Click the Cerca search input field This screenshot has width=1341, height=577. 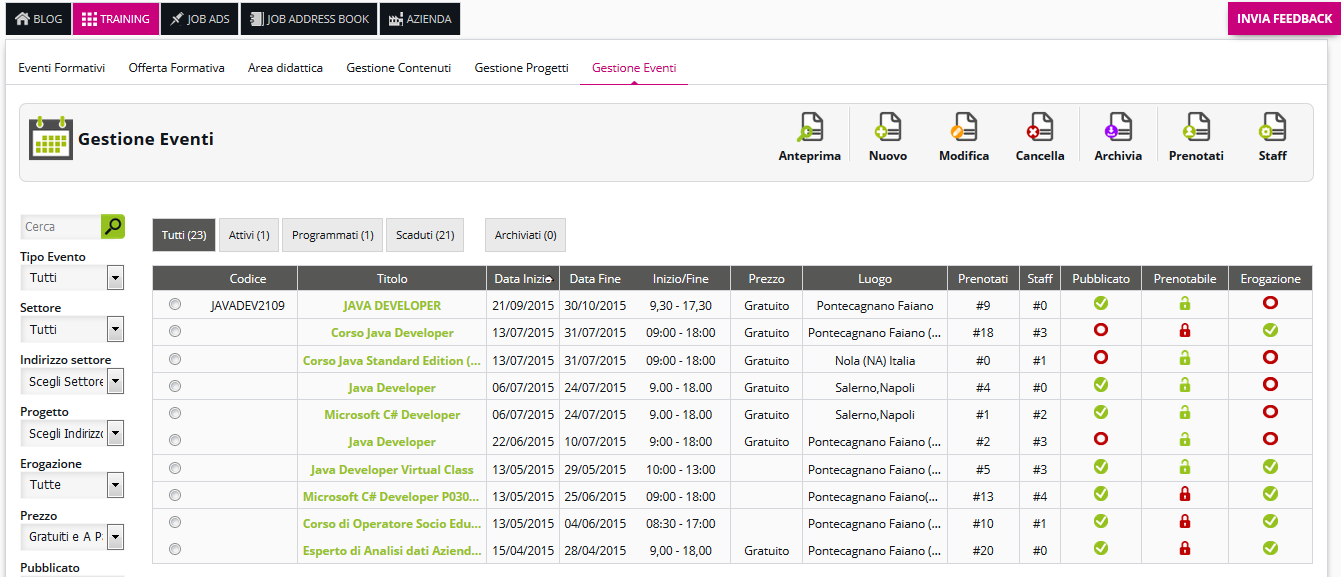(60, 226)
